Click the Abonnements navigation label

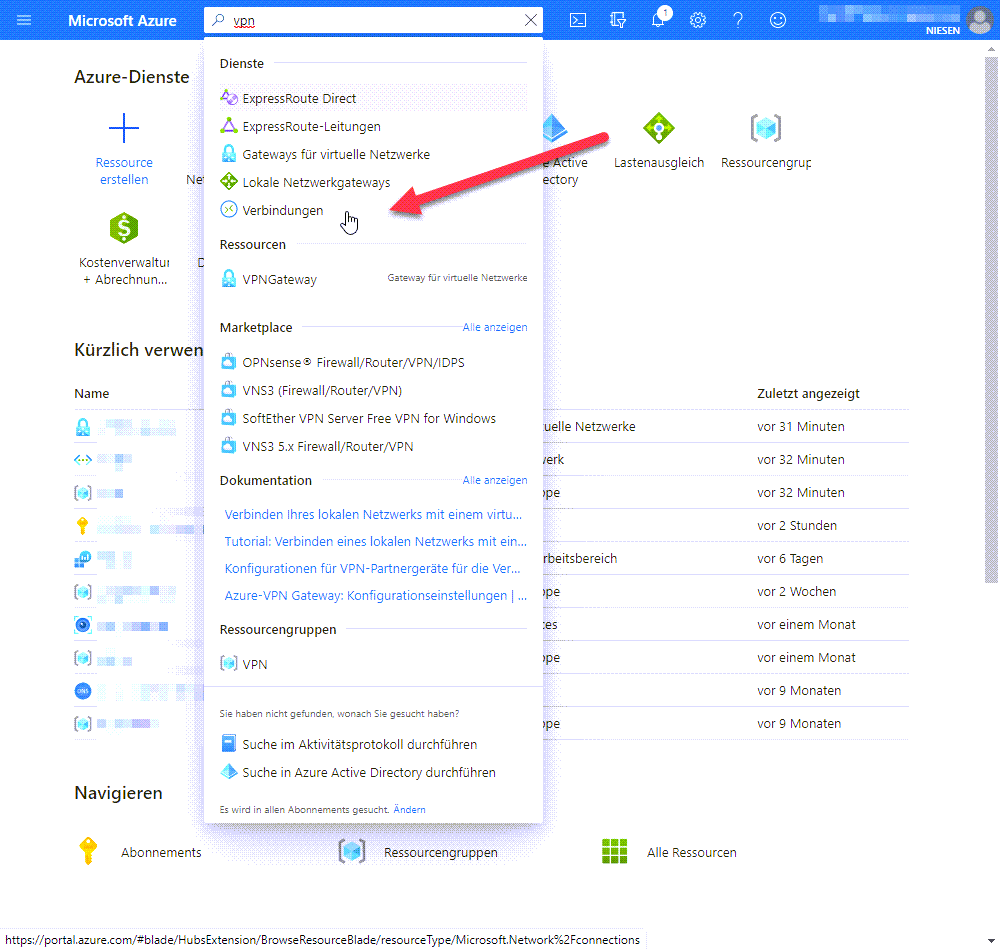tap(161, 852)
